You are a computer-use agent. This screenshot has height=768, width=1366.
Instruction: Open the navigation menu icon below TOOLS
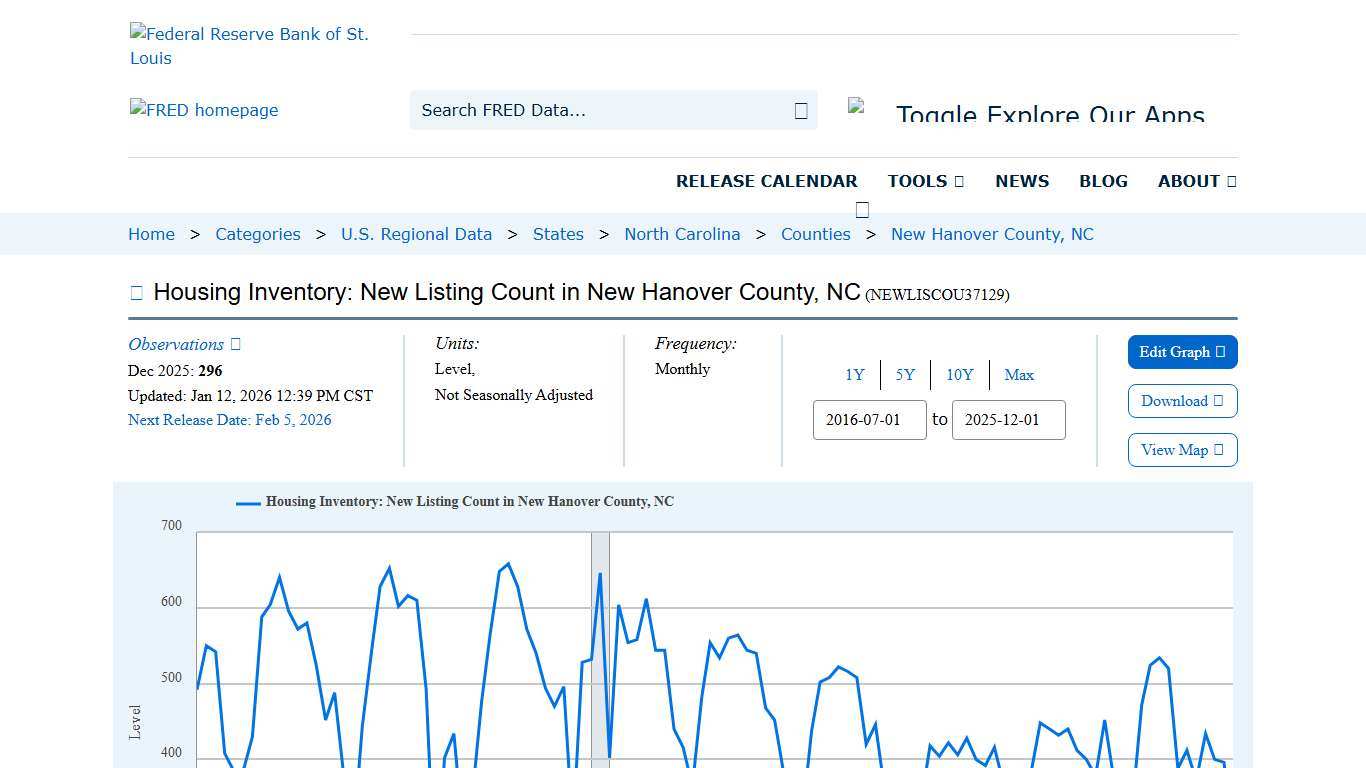point(862,209)
